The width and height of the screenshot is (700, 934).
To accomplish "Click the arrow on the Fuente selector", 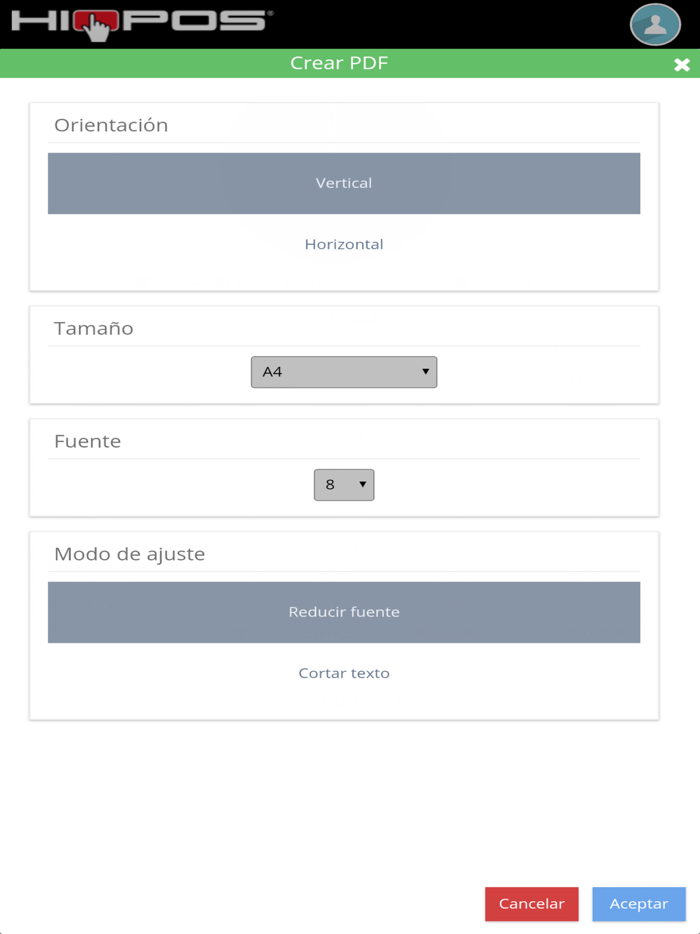I will [362, 485].
